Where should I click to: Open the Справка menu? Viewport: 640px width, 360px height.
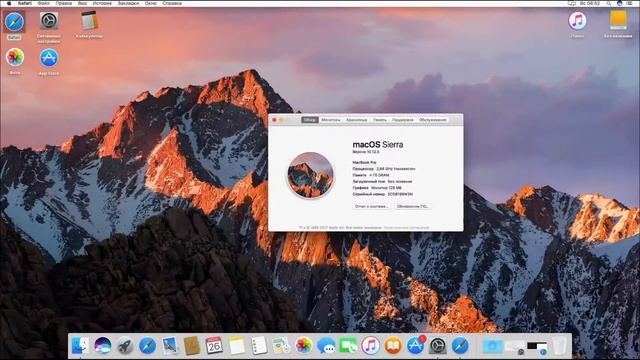click(172, 3)
